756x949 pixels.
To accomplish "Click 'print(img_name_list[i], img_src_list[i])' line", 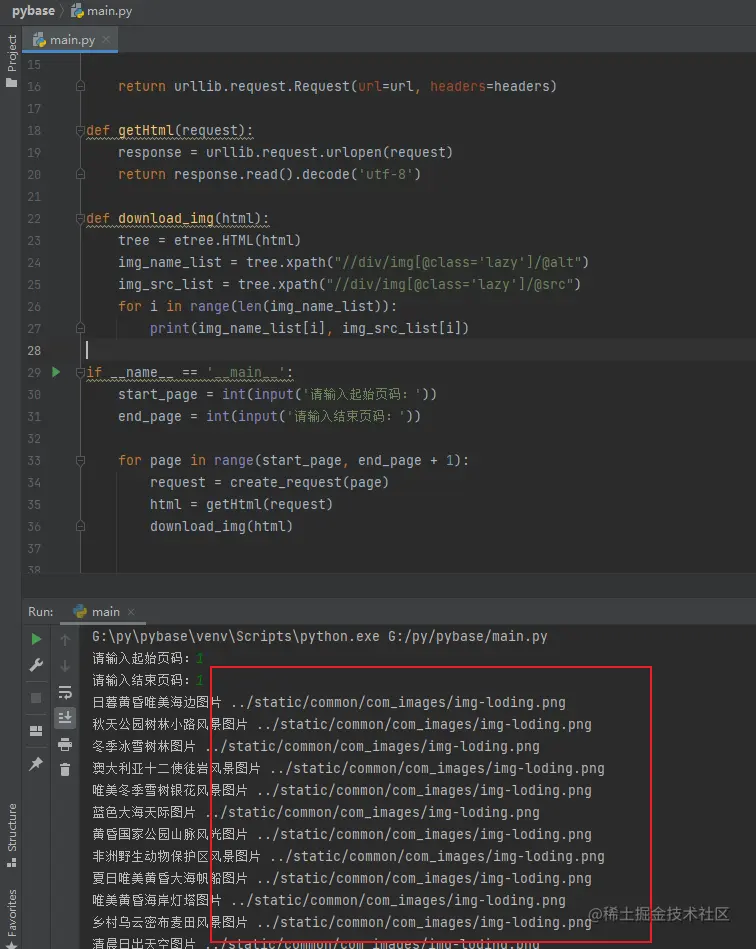I will pyautogui.click(x=309, y=328).
